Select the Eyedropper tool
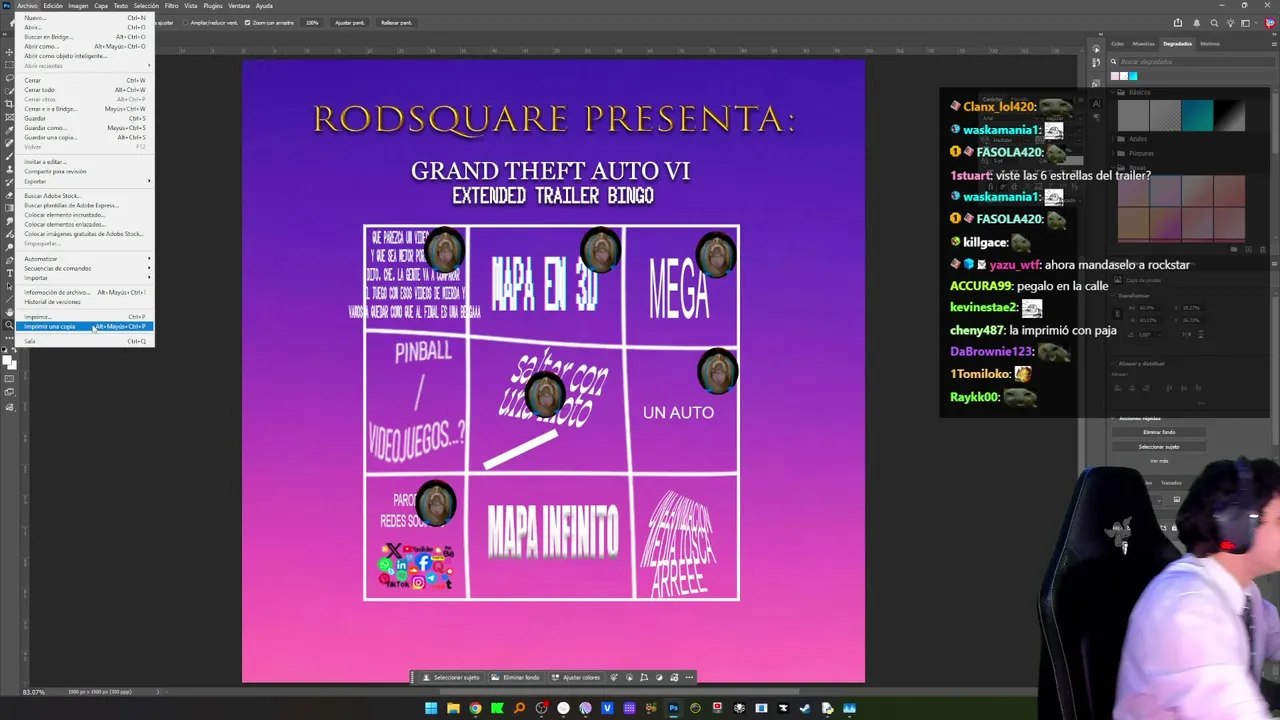 tap(10, 130)
